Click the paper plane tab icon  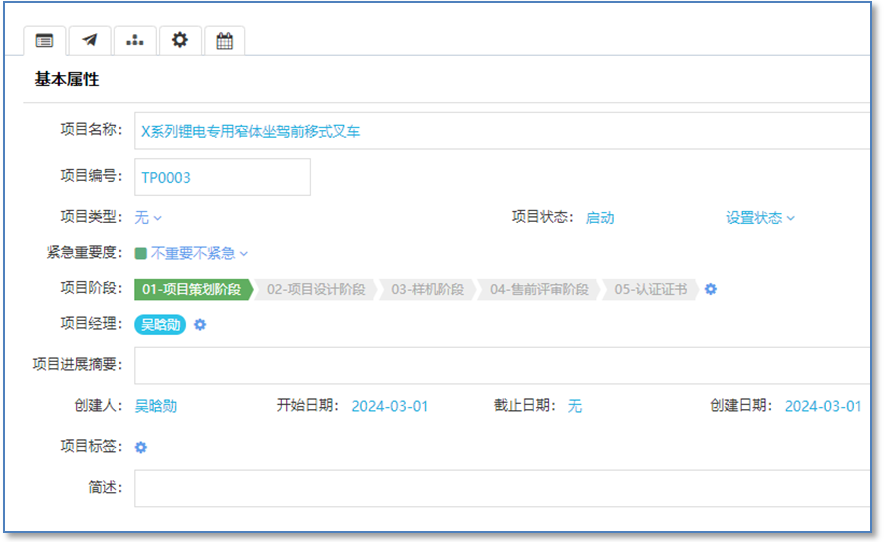90,40
